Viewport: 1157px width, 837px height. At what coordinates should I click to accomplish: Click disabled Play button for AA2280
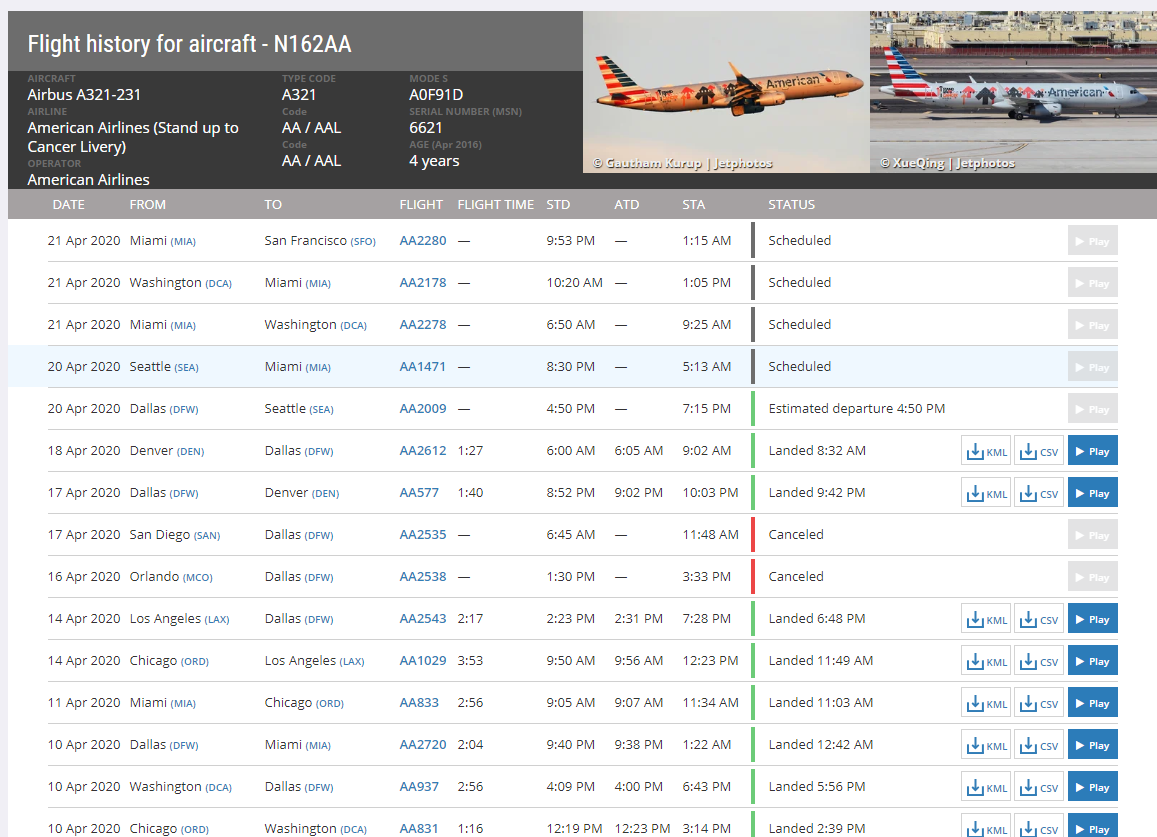coord(1093,241)
